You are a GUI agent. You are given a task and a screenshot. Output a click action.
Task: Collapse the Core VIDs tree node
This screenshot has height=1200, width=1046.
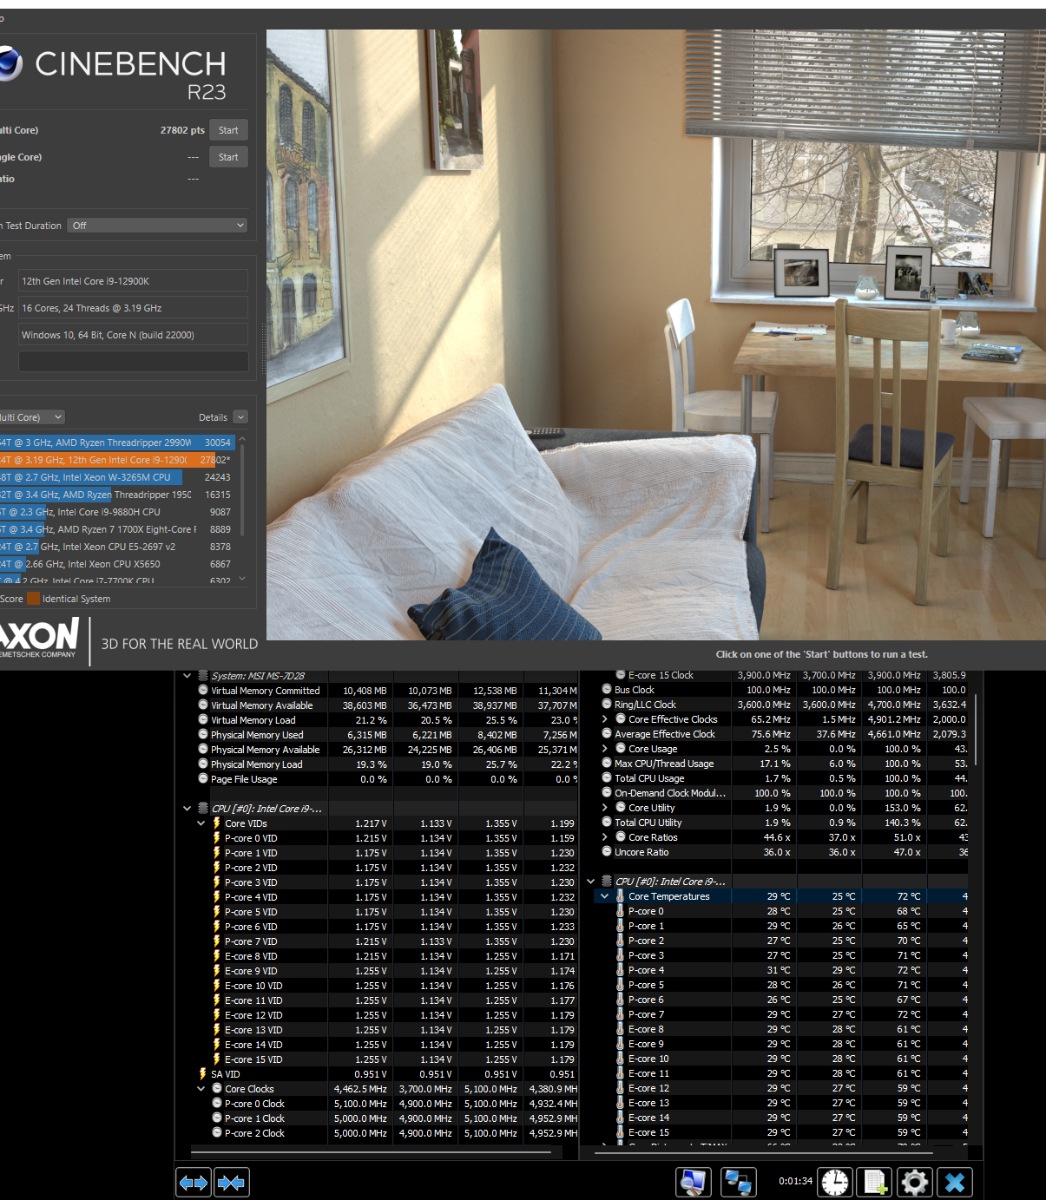201,823
